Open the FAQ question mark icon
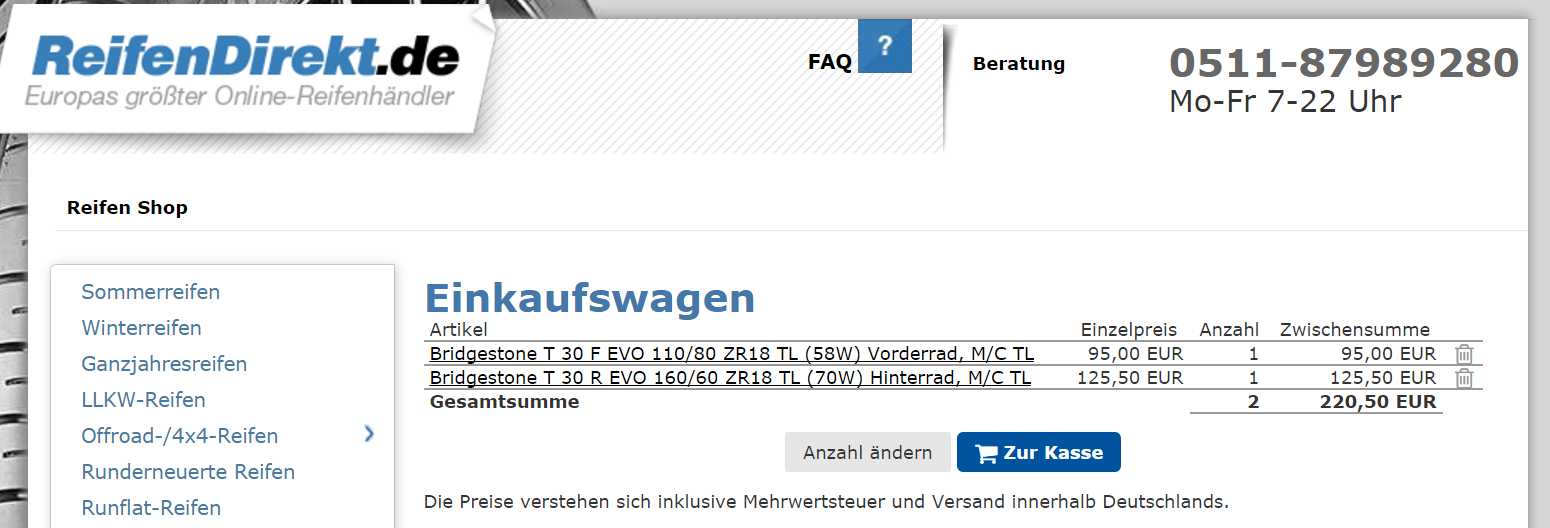Image resolution: width=1550 pixels, height=528 pixels. pos(885,46)
